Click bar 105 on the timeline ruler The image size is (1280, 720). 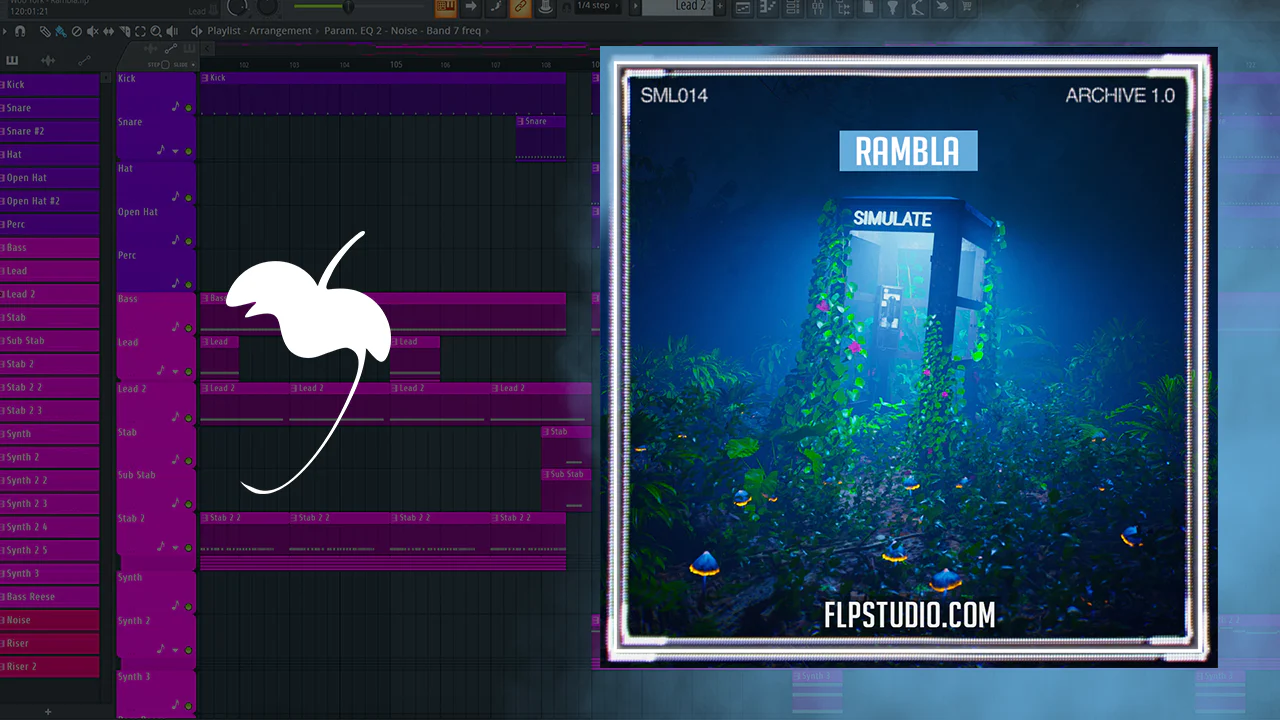tap(396, 65)
